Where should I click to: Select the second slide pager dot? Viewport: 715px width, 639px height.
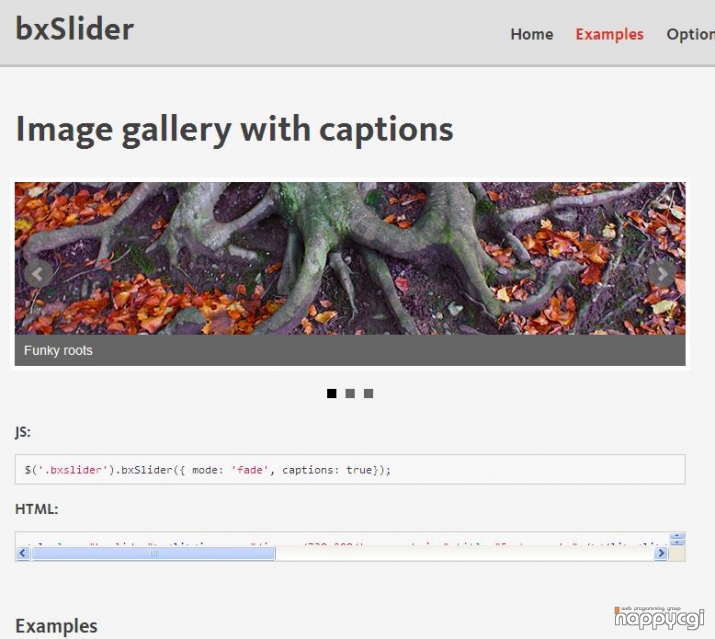click(350, 393)
